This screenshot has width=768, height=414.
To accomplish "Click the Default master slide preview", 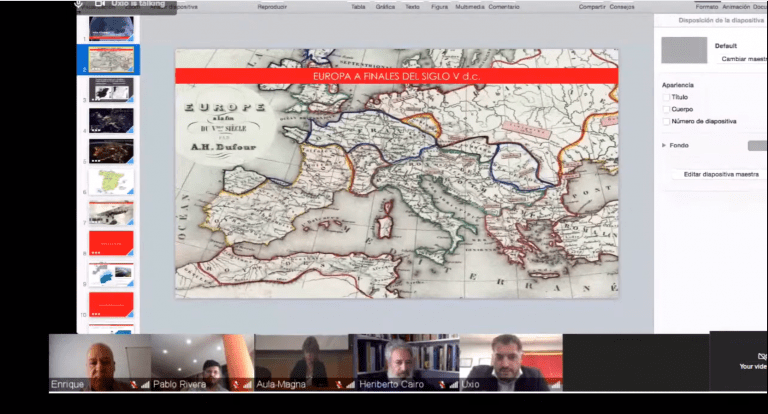I will pos(684,50).
